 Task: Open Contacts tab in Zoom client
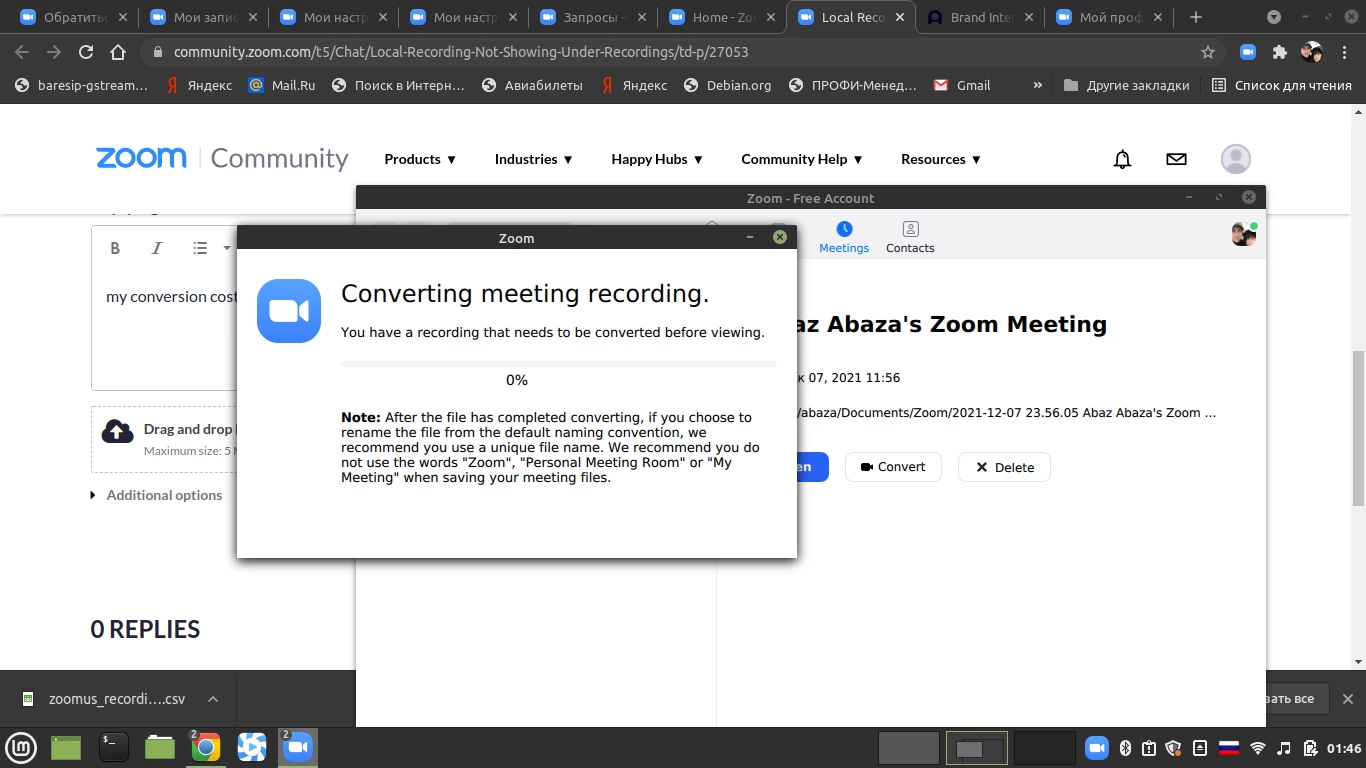point(910,238)
